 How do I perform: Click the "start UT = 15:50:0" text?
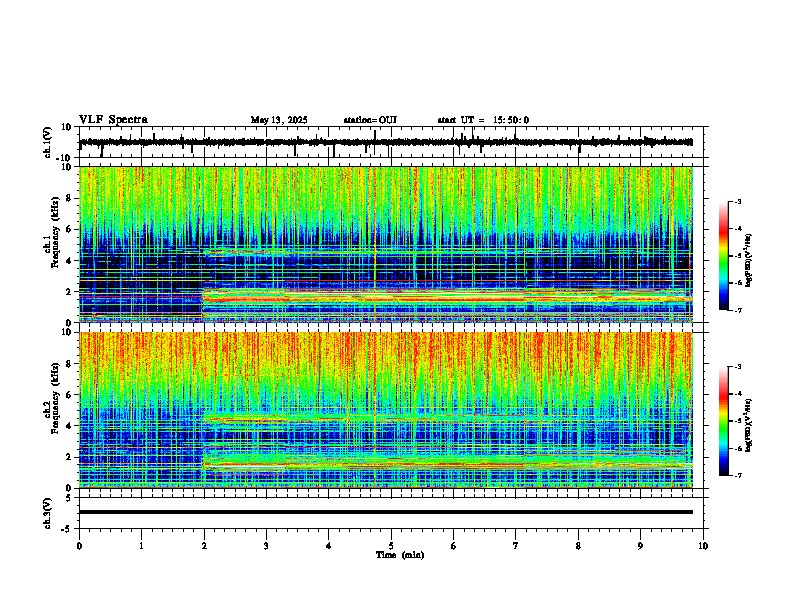pyautogui.click(x=483, y=120)
